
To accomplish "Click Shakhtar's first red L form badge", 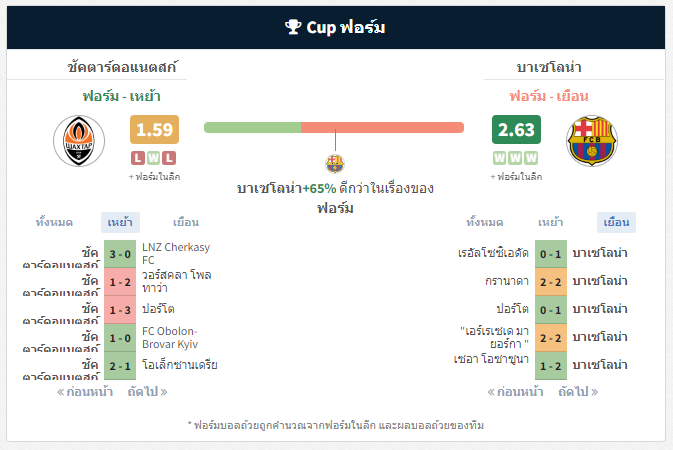I will pyautogui.click(x=138, y=158).
